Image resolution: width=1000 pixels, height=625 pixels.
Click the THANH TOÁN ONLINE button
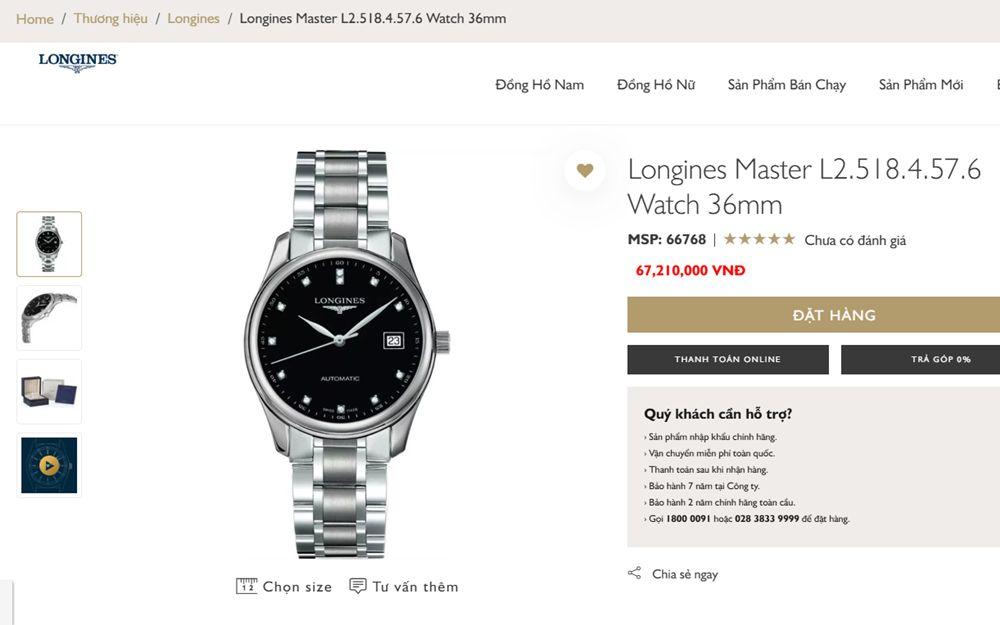[x=727, y=359]
